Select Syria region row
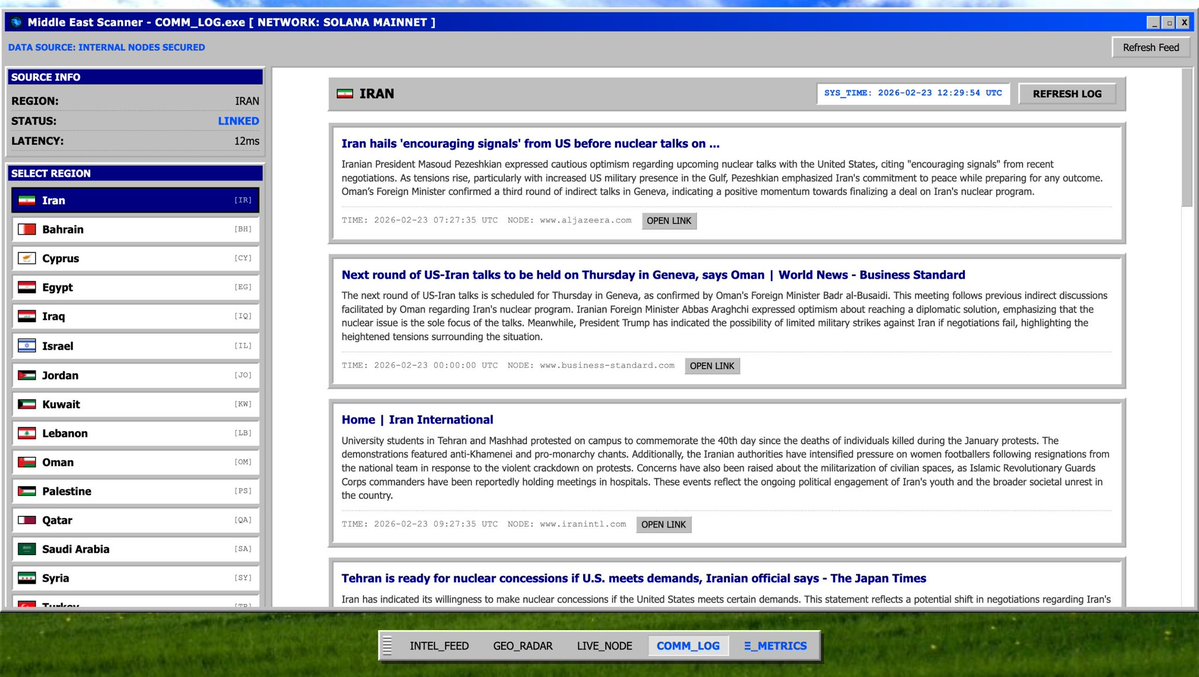Screen dimensions: 1199x677 click(135, 578)
